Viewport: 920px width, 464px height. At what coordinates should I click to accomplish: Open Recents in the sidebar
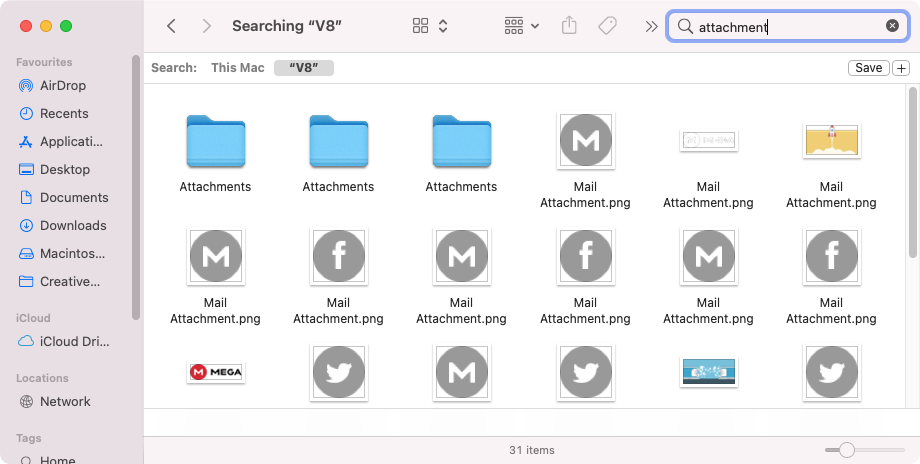[63, 114]
